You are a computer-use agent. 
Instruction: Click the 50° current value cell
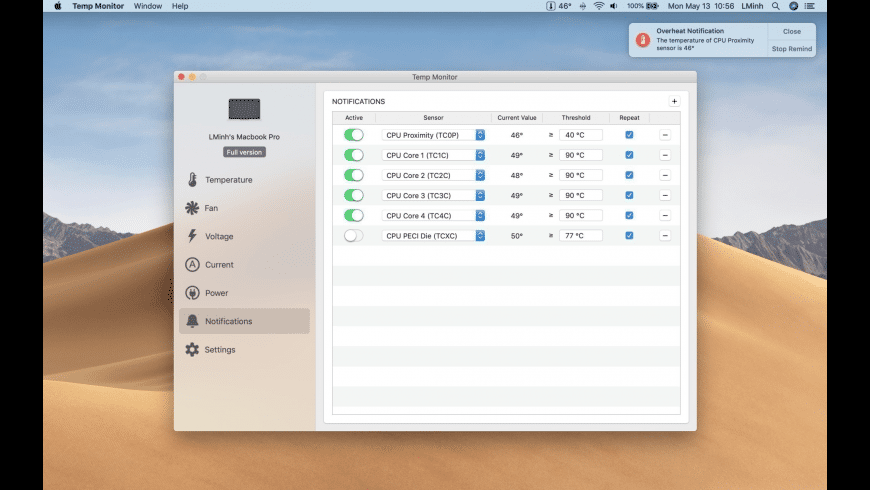517,236
